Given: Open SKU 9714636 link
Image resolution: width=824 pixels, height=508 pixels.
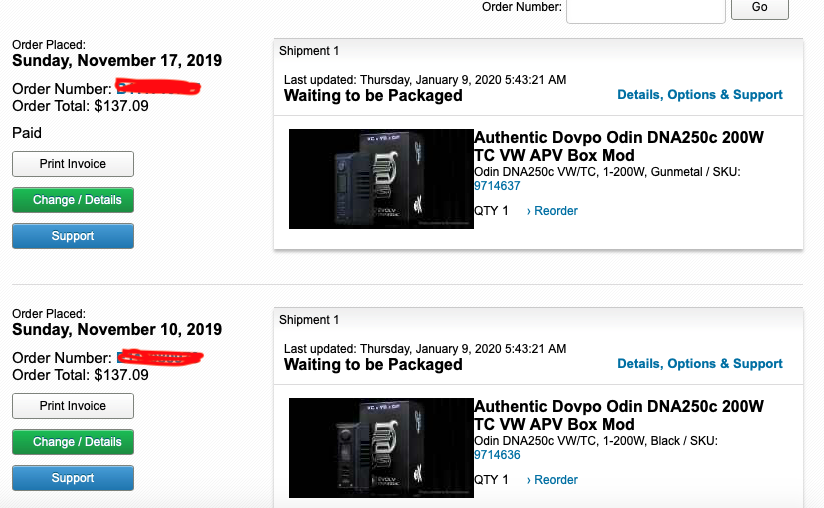Looking at the screenshot, I should click(x=497, y=455).
